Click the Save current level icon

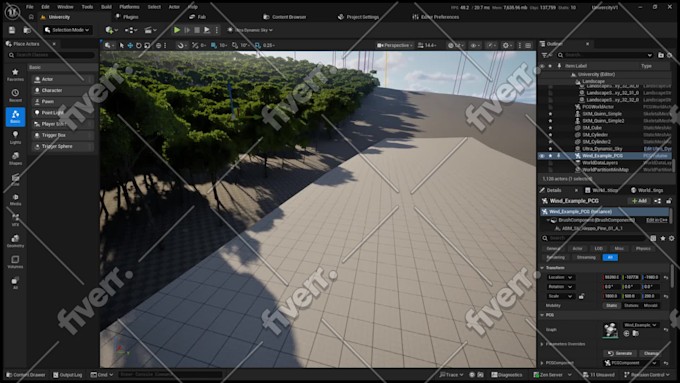coord(12,30)
